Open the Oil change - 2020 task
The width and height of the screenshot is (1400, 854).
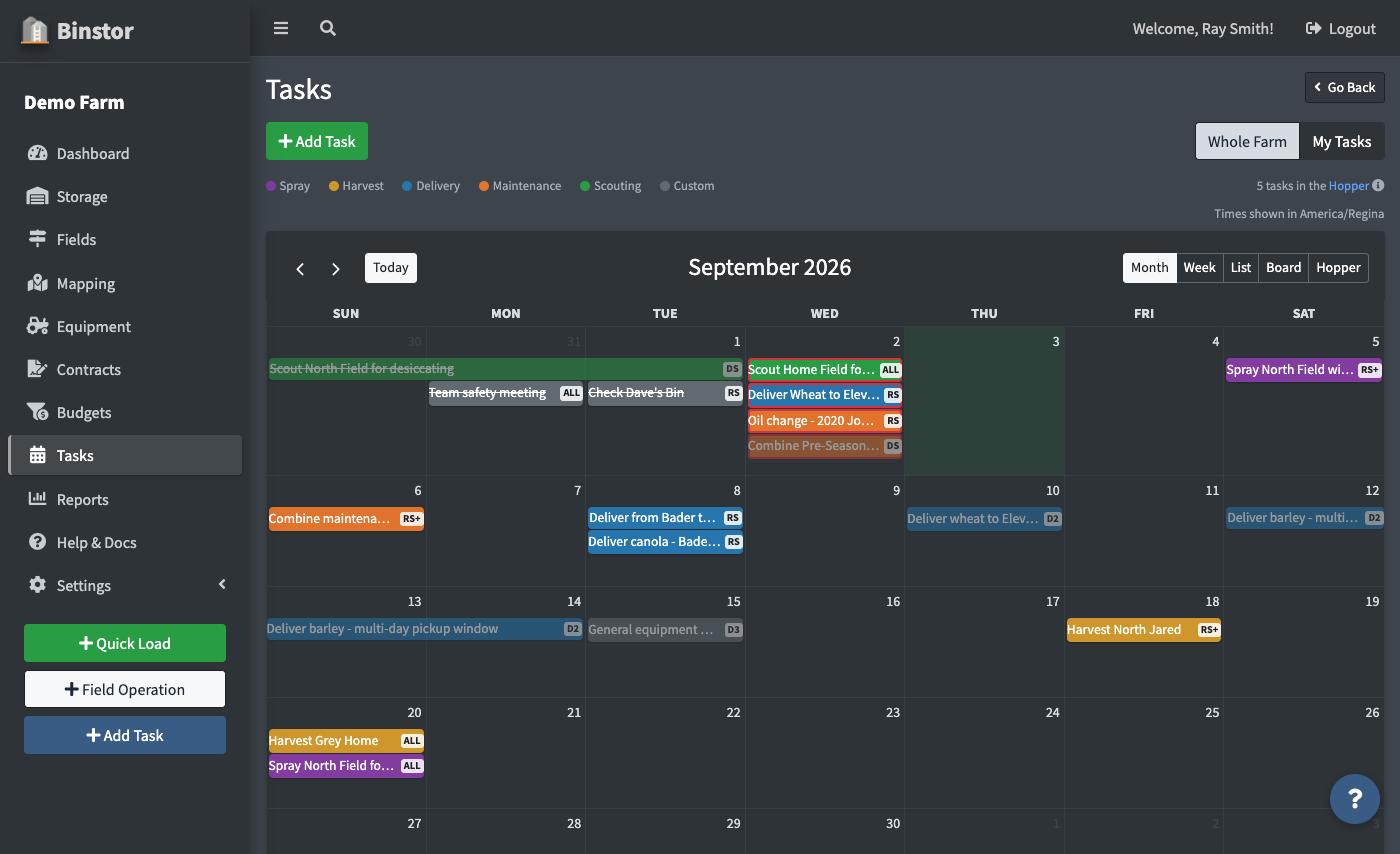pyautogui.click(x=825, y=420)
